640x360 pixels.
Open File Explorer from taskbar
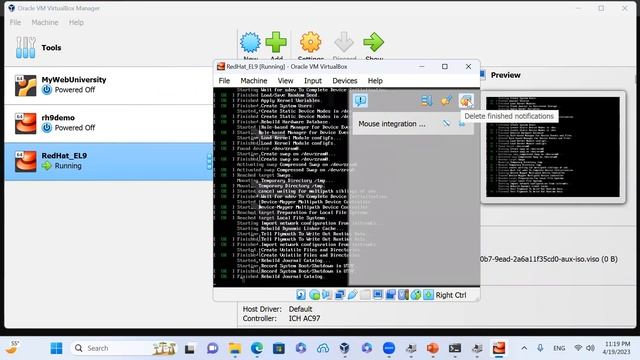(235, 348)
